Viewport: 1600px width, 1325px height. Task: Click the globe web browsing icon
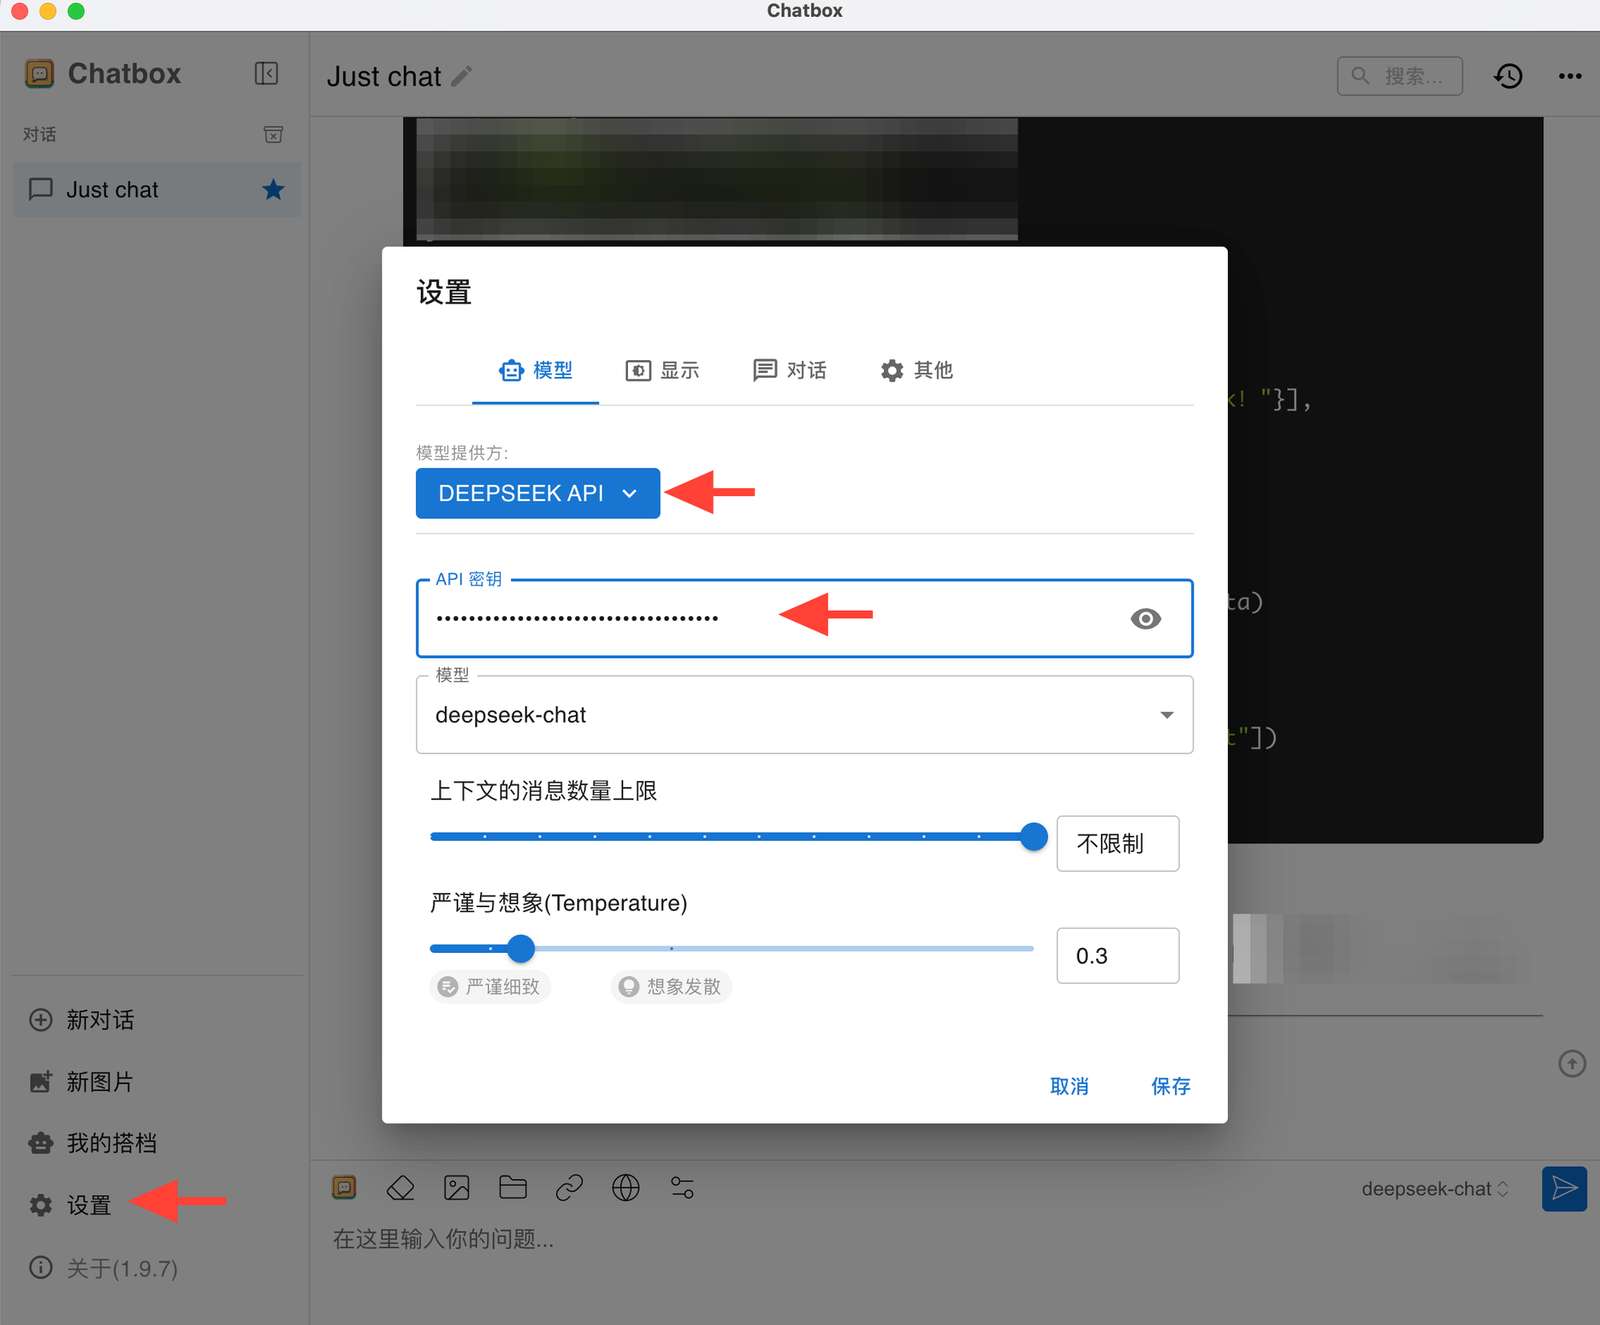coord(626,1187)
